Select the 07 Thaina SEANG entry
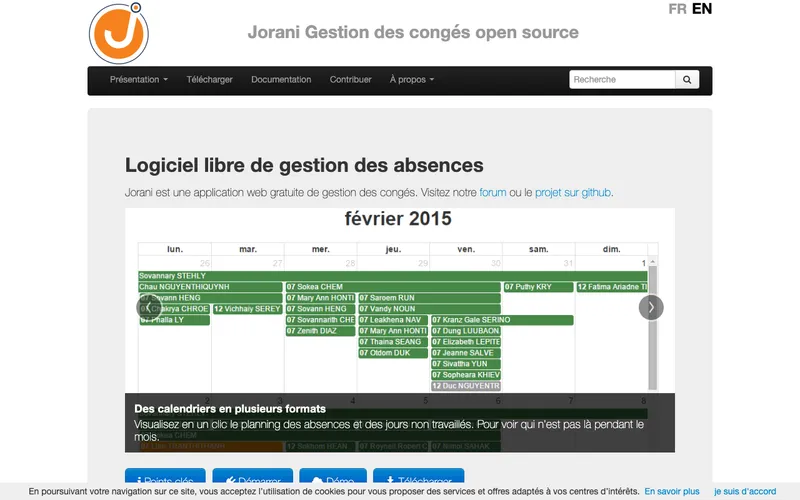 coord(393,342)
